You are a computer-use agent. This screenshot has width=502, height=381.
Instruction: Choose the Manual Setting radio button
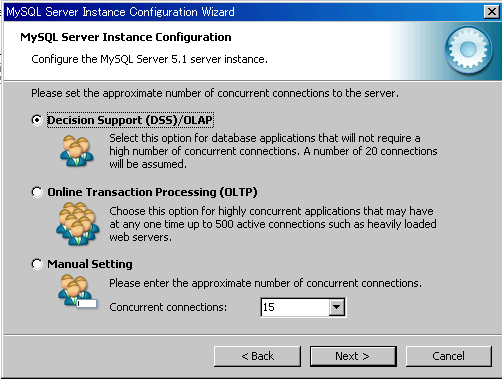click(37, 264)
